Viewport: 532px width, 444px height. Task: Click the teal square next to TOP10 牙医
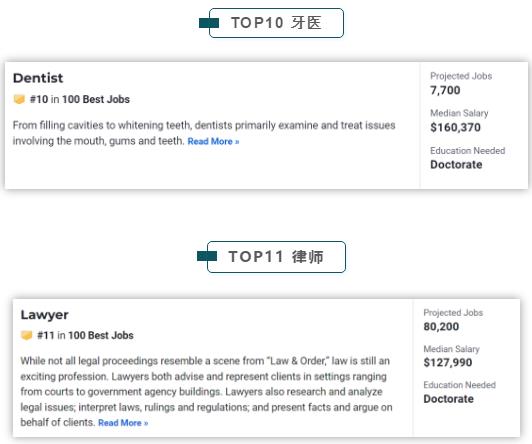(209, 23)
